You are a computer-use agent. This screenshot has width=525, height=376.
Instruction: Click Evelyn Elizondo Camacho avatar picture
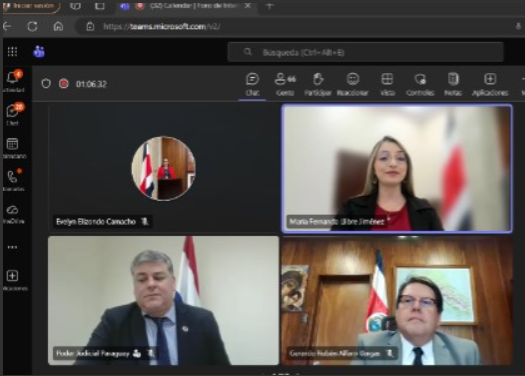(x=164, y=168)
